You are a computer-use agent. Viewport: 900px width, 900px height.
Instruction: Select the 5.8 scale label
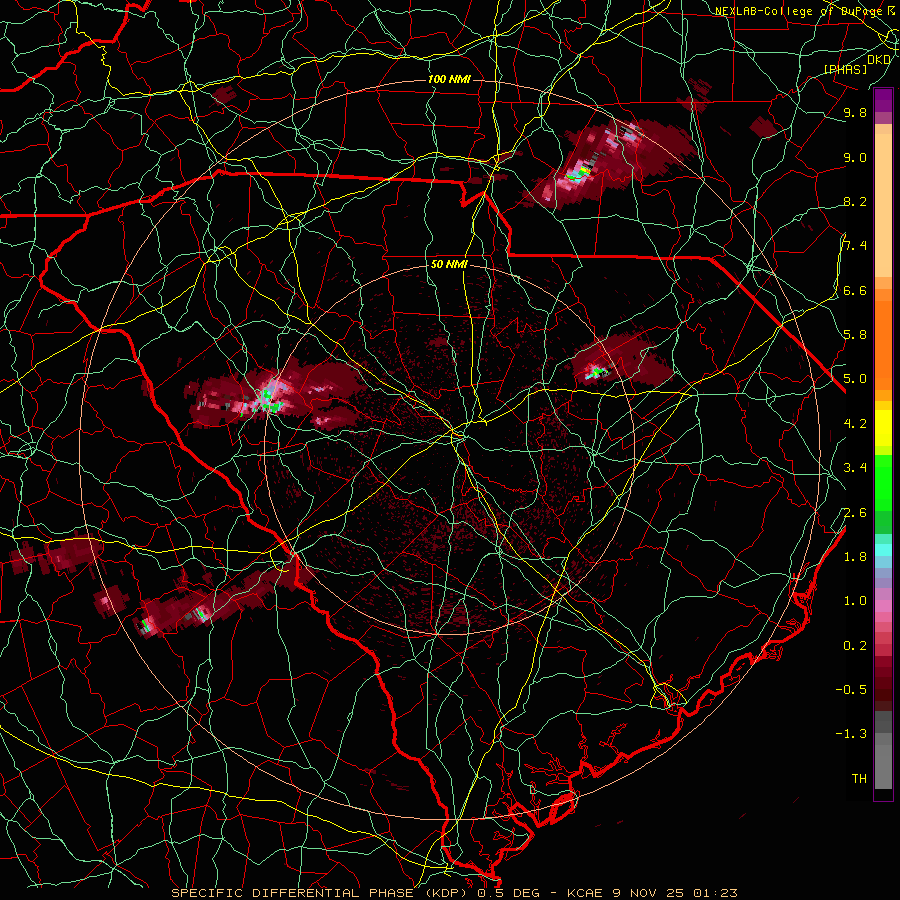coord(855,334)
